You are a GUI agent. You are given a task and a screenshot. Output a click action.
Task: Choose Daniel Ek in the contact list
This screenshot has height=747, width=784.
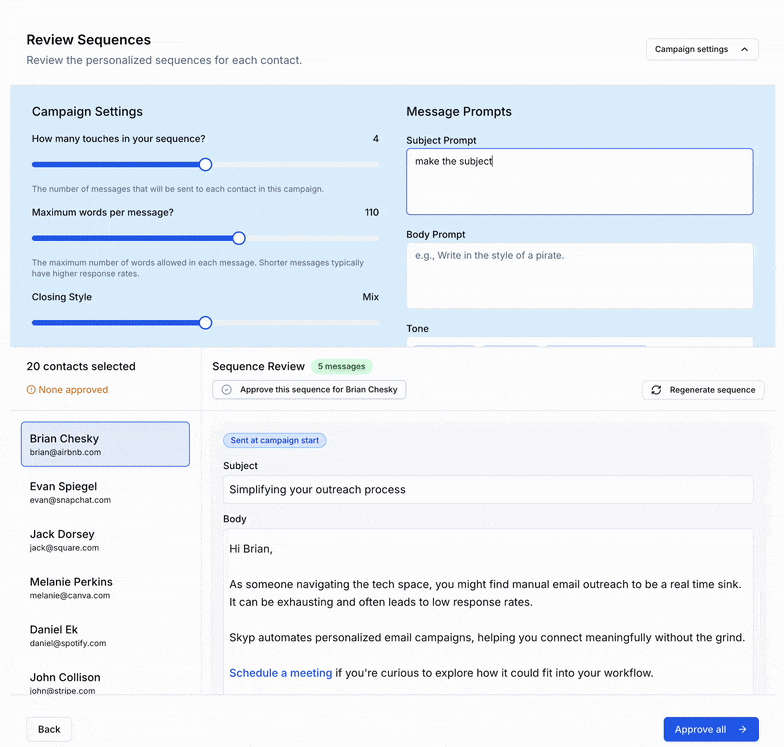(105, 636)
